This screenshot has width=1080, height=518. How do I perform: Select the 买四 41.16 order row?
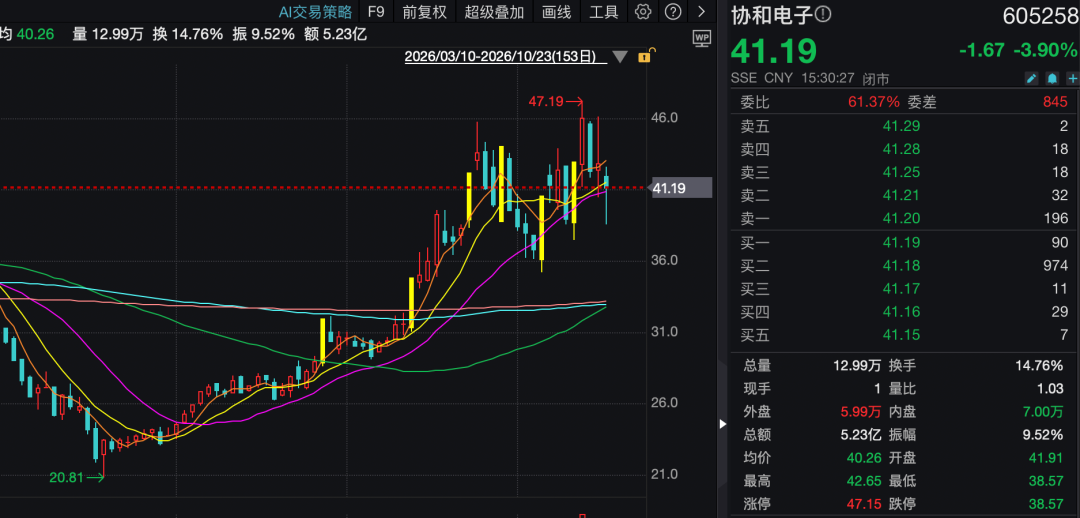pyautogui.click(x=904, y=313)
